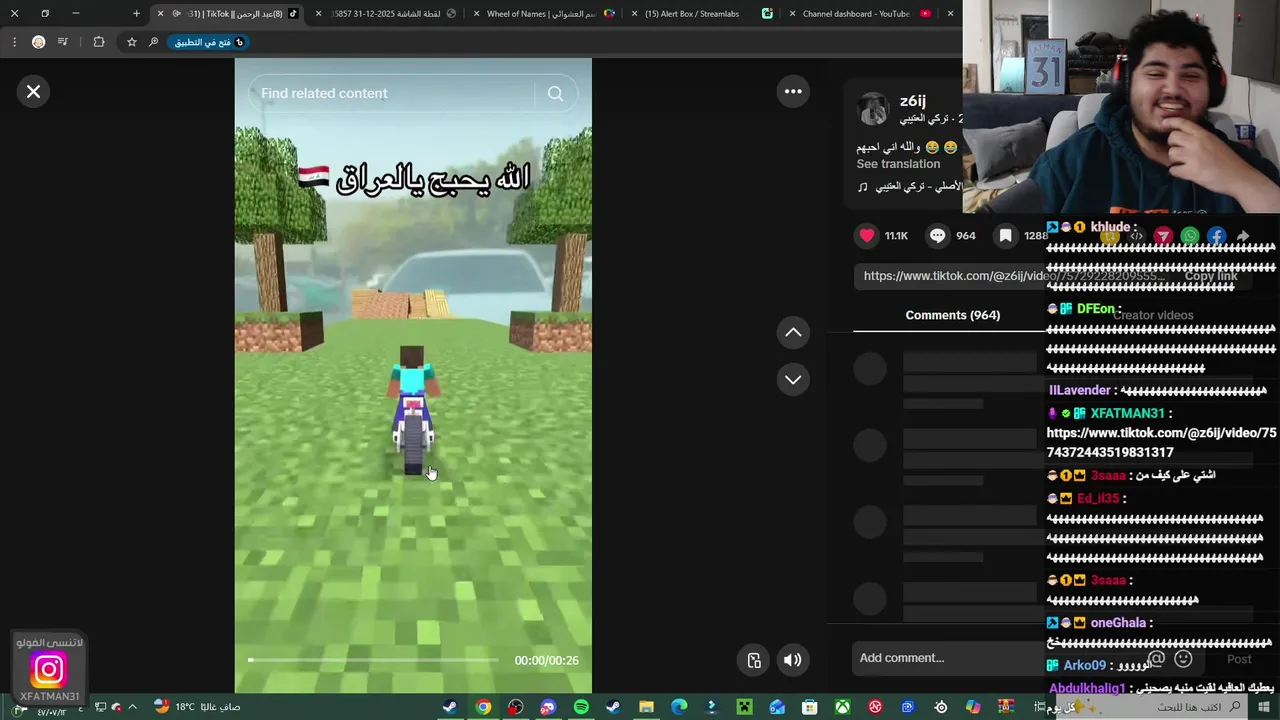Open the emoji picker in comment box
Viewport: 1280px width, 720px height.
[x=1183, y=658]
